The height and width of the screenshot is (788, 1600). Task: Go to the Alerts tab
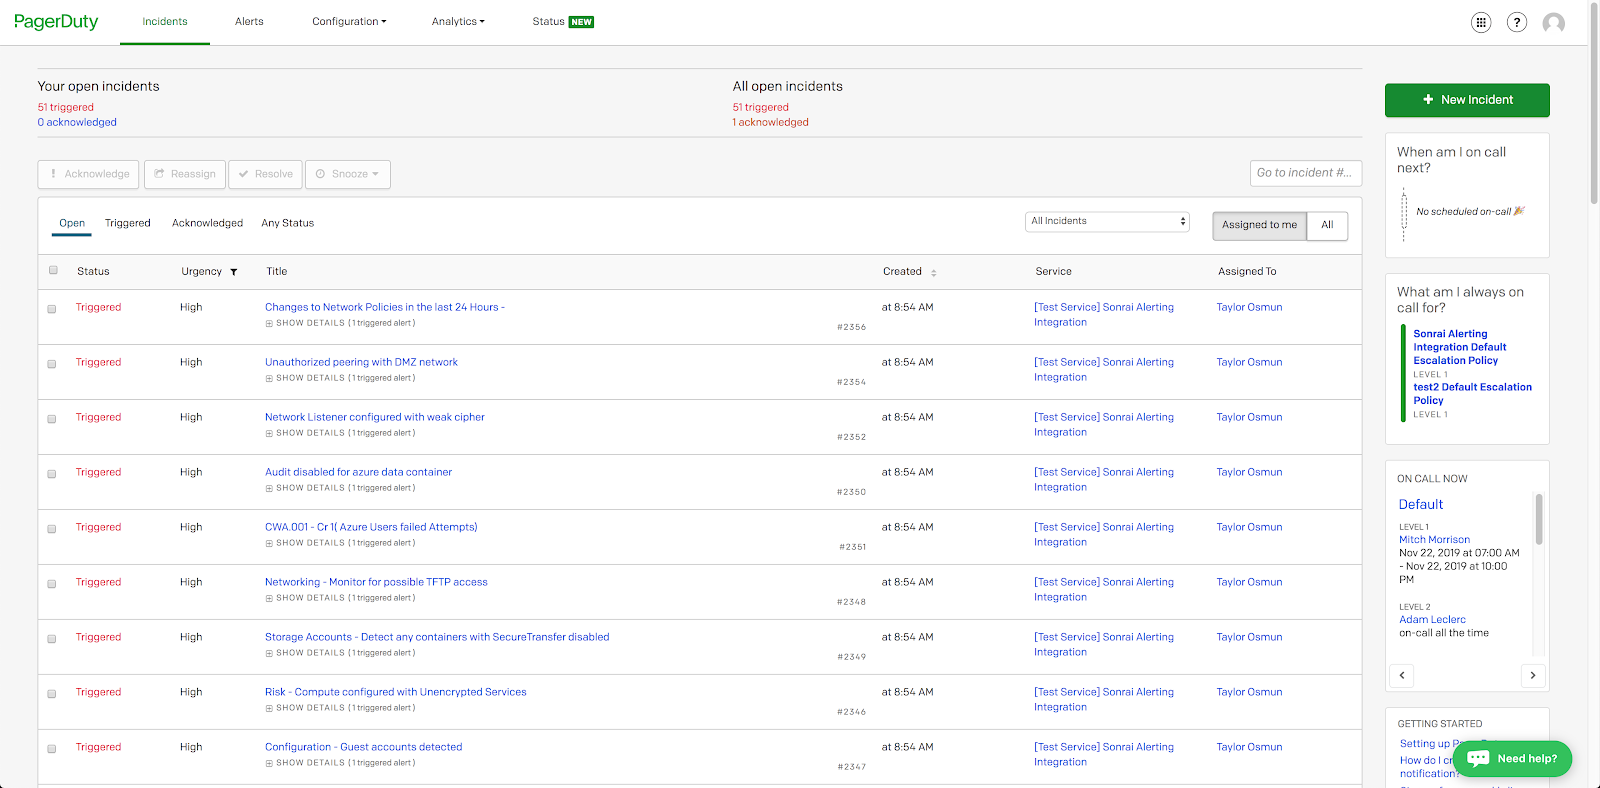click(x=249, y=22)
